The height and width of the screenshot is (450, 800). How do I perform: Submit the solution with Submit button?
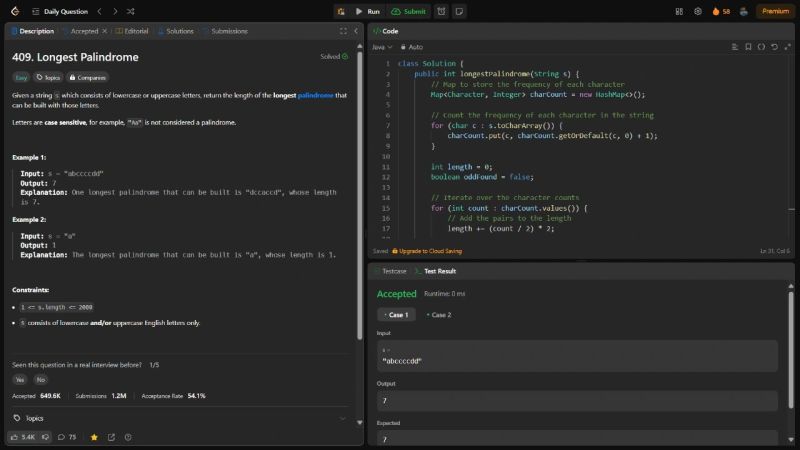pyautogui.click(x=410, y=11)
